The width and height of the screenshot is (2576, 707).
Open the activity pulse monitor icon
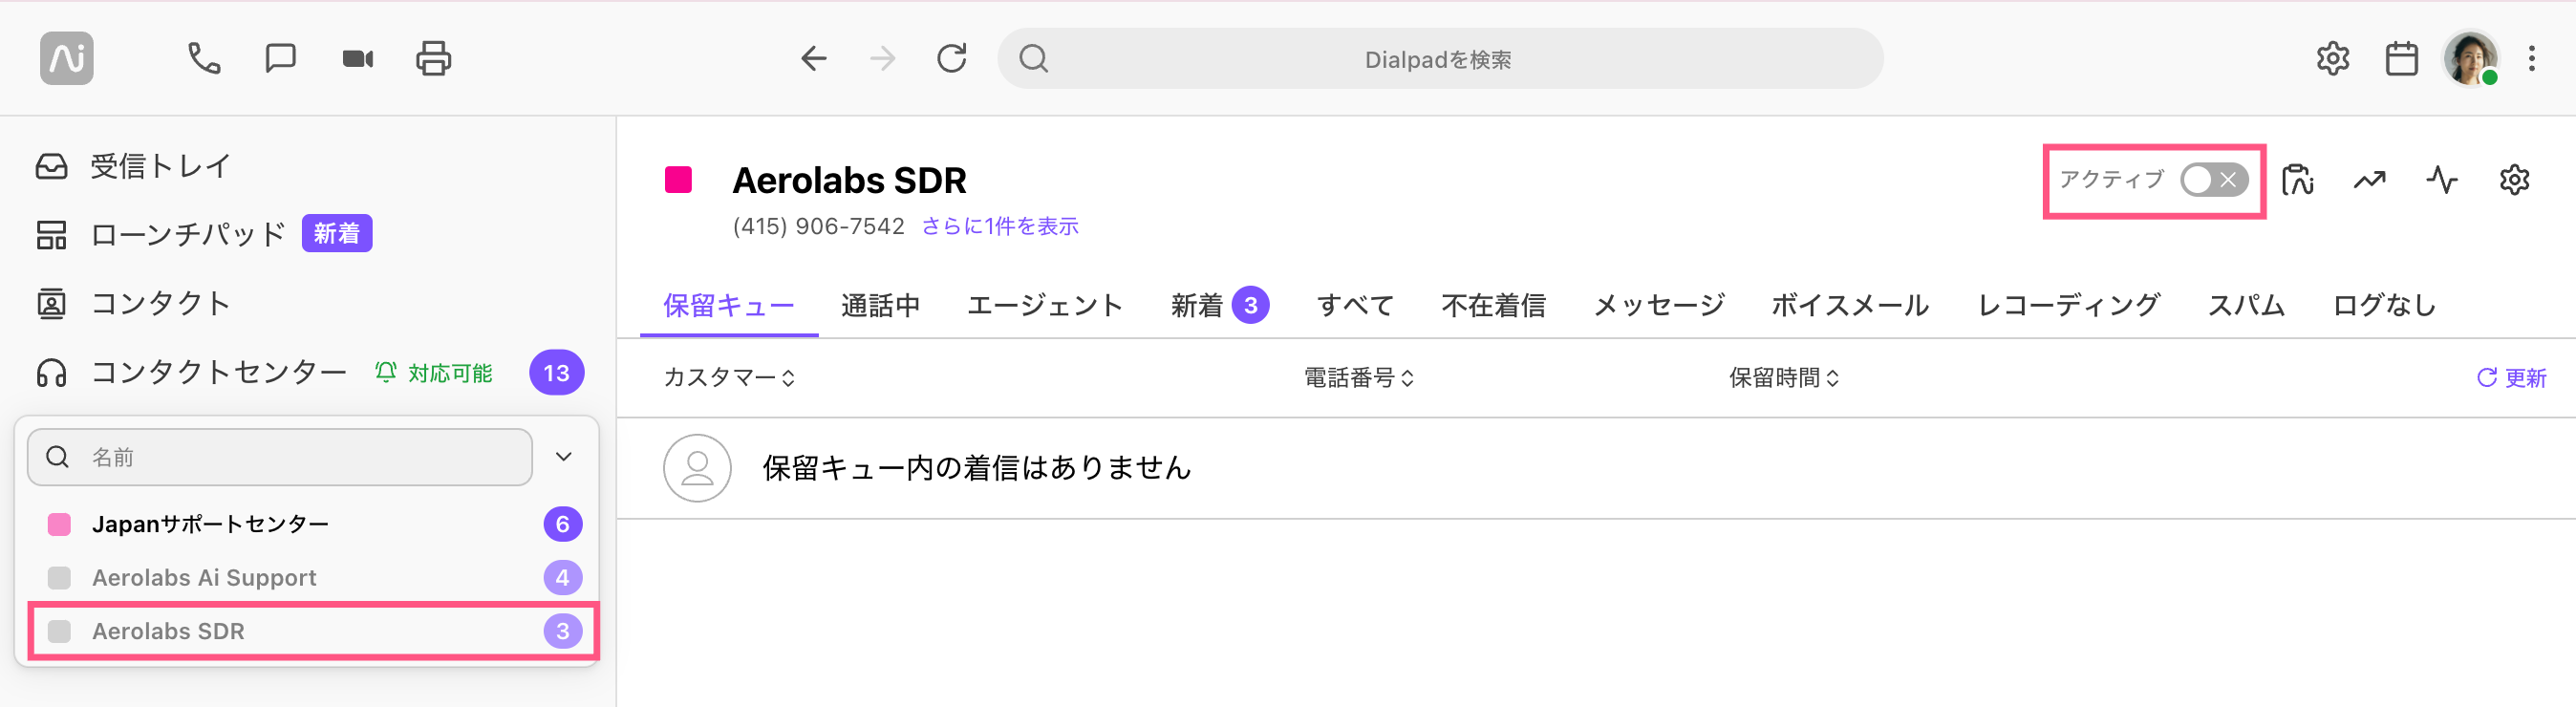tap(2442, 180)
